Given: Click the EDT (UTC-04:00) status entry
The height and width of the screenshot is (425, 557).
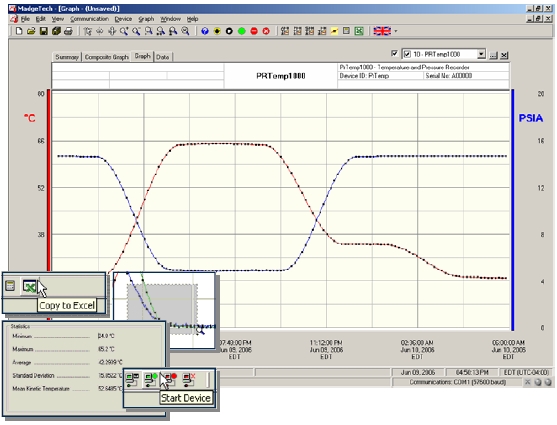Looking at the screenshot, I should (x=526, y=372).
